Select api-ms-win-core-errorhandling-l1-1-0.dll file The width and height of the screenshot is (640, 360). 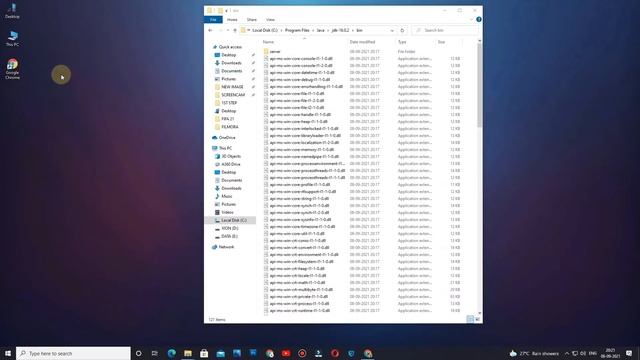point(306,87)
